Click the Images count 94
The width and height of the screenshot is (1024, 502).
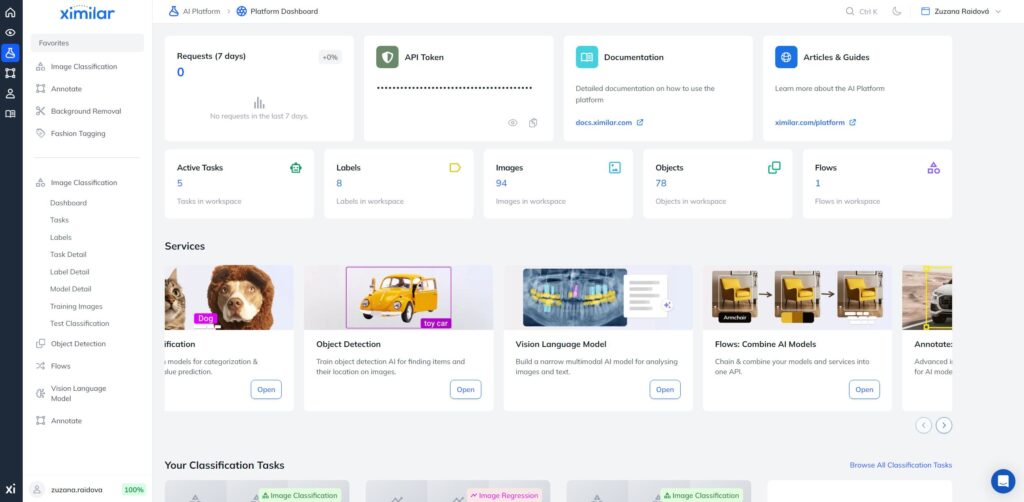click(502, 183)
